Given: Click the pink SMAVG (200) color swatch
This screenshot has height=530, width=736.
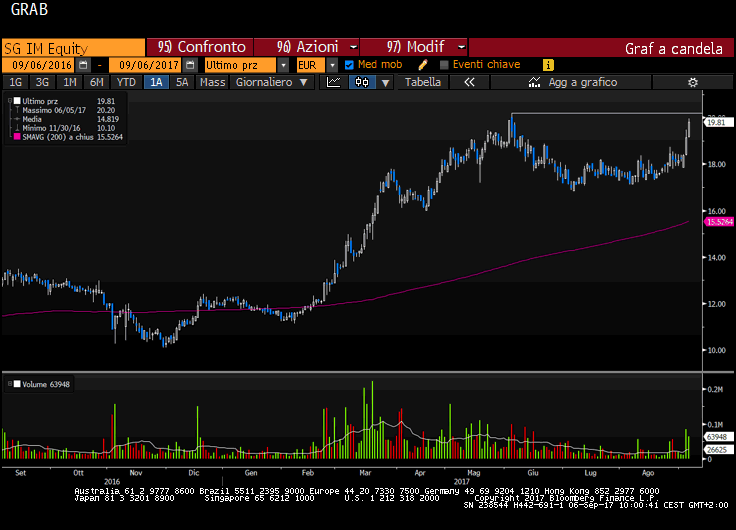Looking at the screenshot, I should point(17,136).
